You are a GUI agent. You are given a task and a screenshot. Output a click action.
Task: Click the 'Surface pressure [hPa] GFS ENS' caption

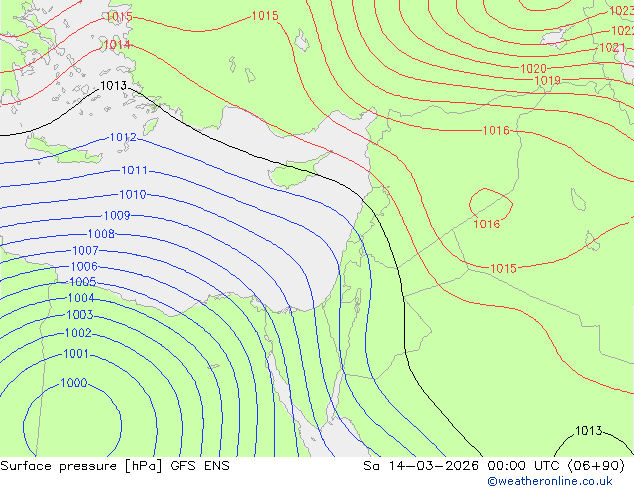click(115, 466)
